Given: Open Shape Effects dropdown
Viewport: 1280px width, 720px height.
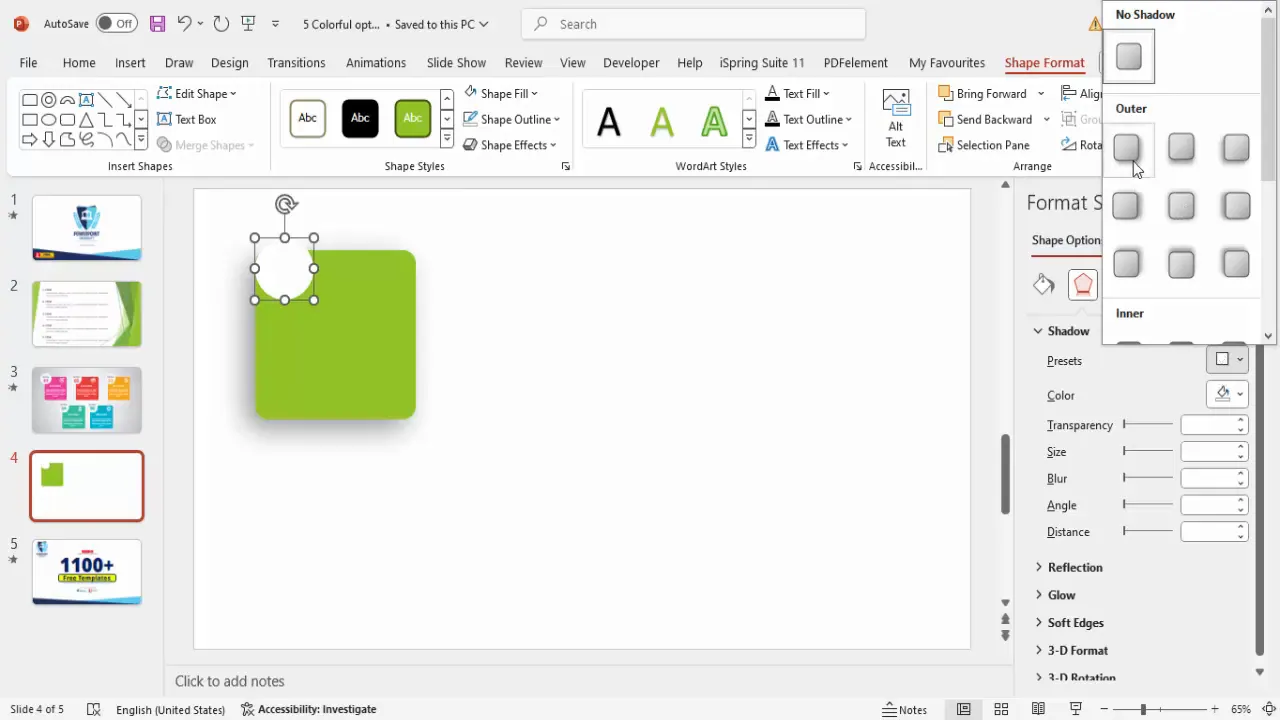Looking at the screenshot, I should click(x=511, y=145).
